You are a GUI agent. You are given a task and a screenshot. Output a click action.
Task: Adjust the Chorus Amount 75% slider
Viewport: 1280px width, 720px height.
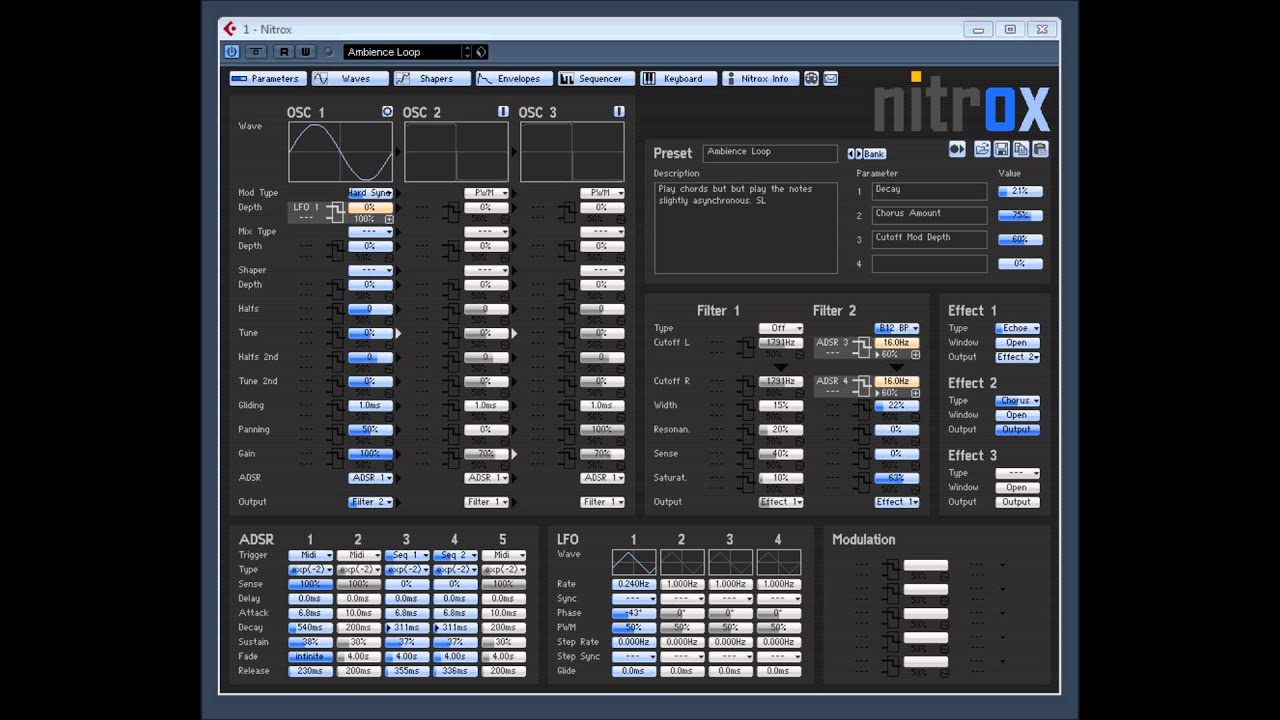pyautogui.click(x=1020, y=215)
